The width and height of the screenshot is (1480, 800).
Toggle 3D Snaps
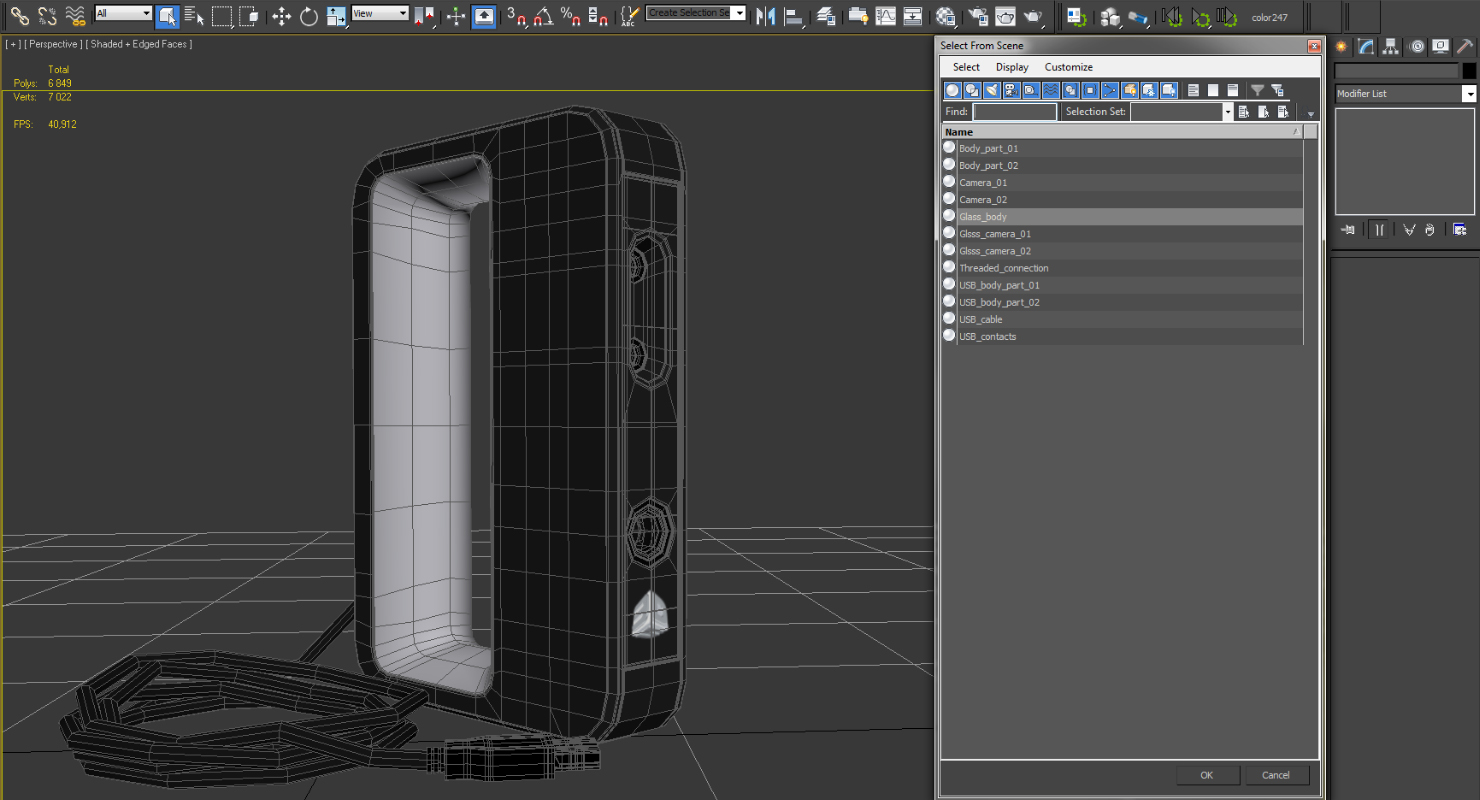(516, 16)
